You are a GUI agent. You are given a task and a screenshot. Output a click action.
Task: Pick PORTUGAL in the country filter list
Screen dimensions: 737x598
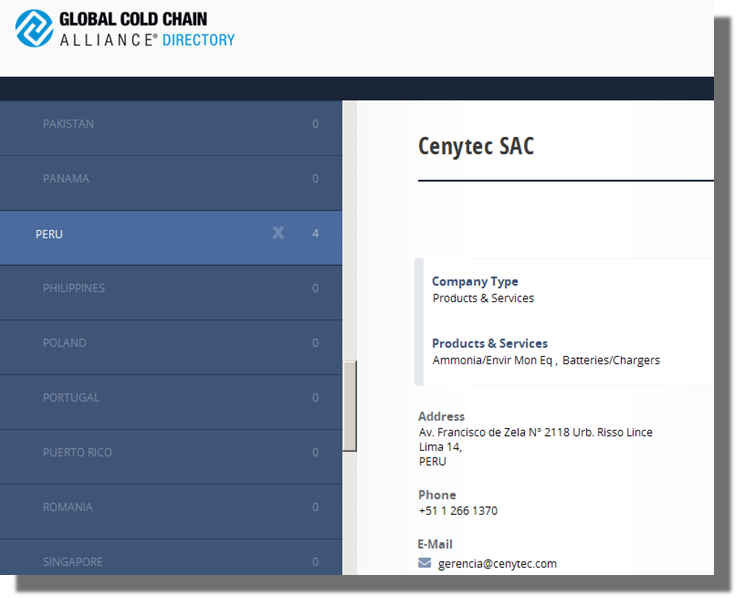click(171, 402)
